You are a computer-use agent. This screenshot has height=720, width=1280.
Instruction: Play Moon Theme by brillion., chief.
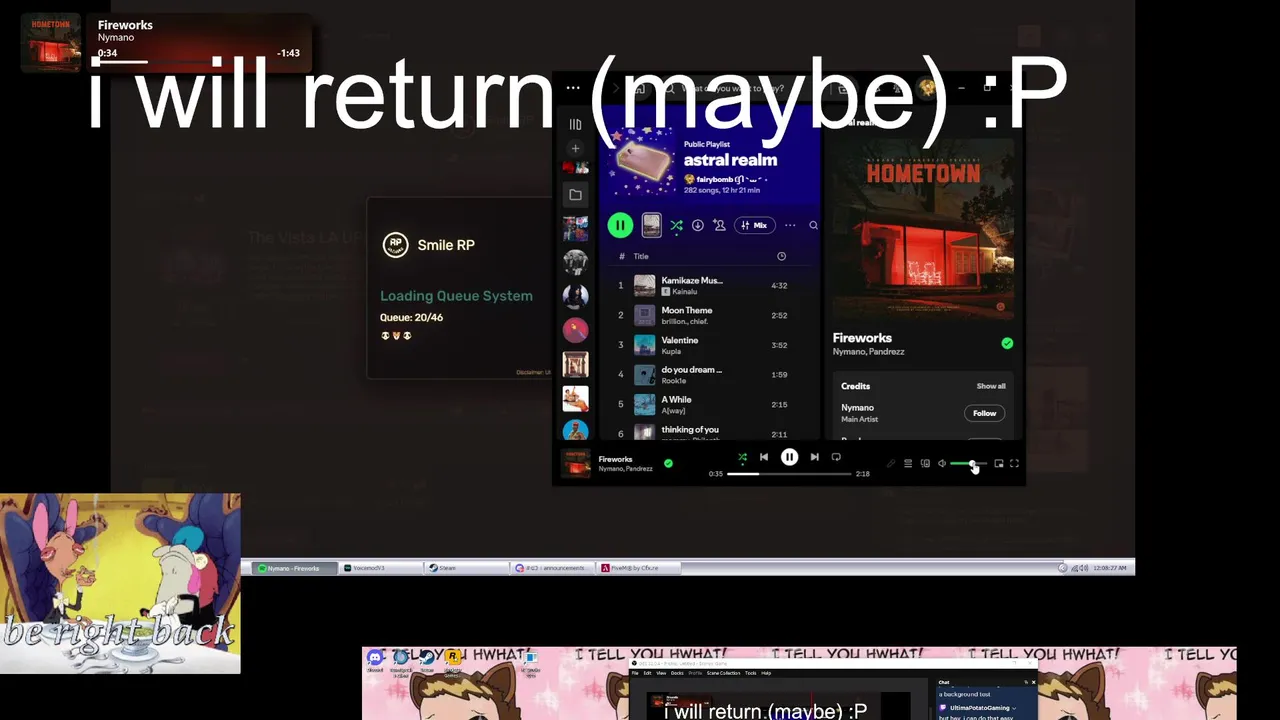click(x=710, y=315)
